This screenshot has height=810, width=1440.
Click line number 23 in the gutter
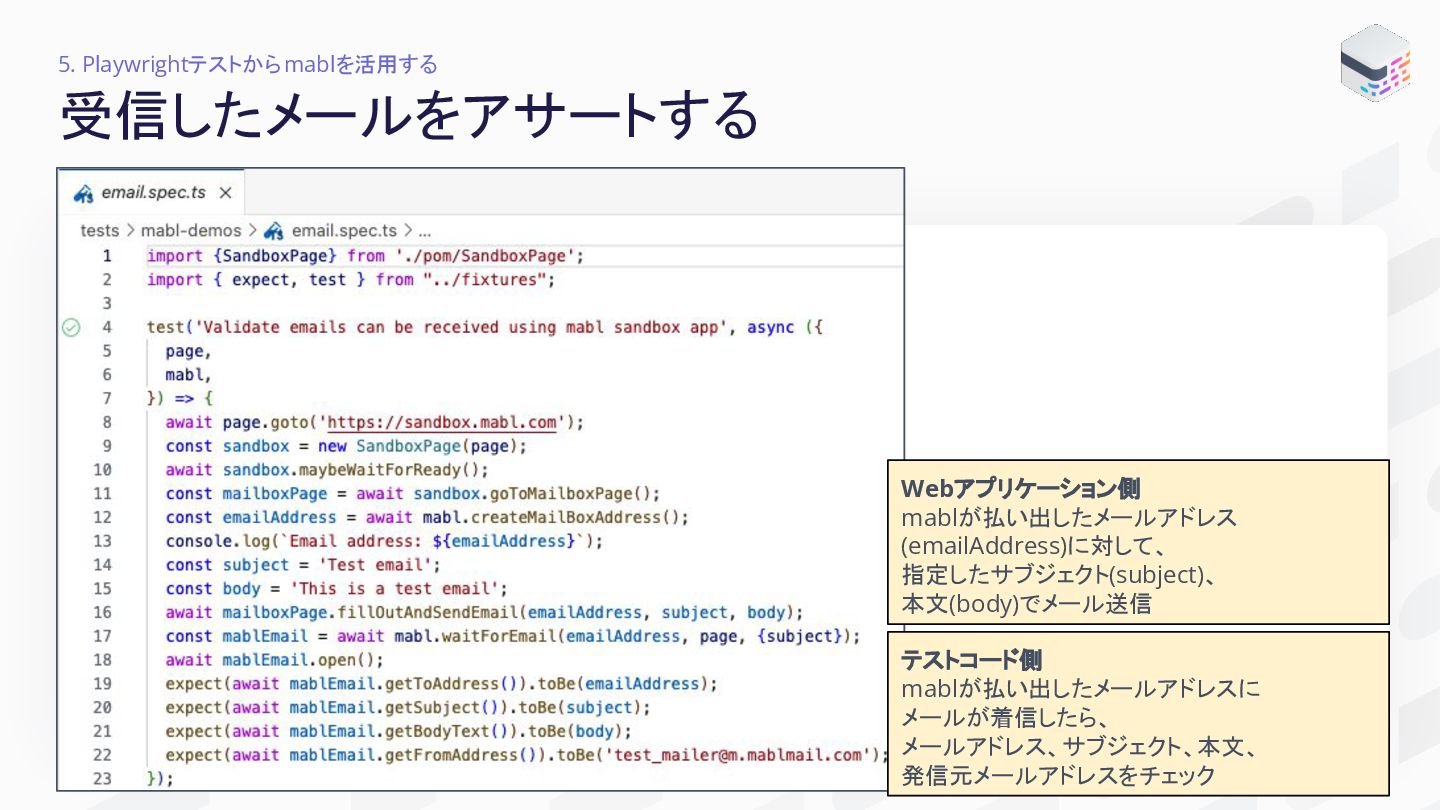[102, 779]
